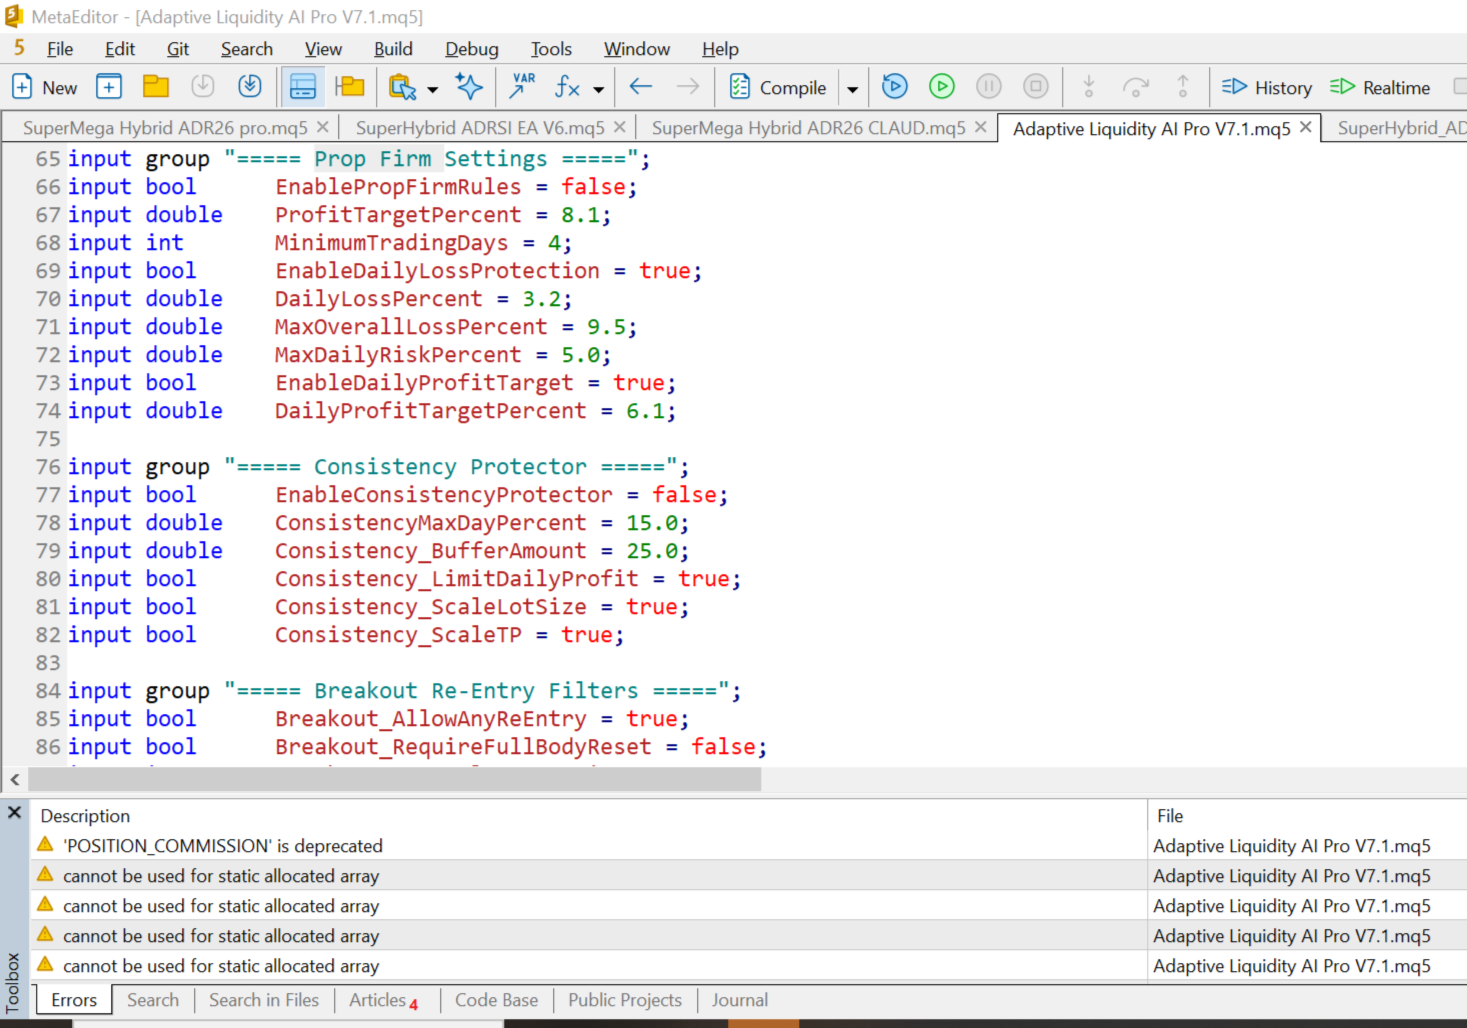Click the VAR go-to-variable icon
This screenshot has height=1028, width=1467.
(521, 87)
